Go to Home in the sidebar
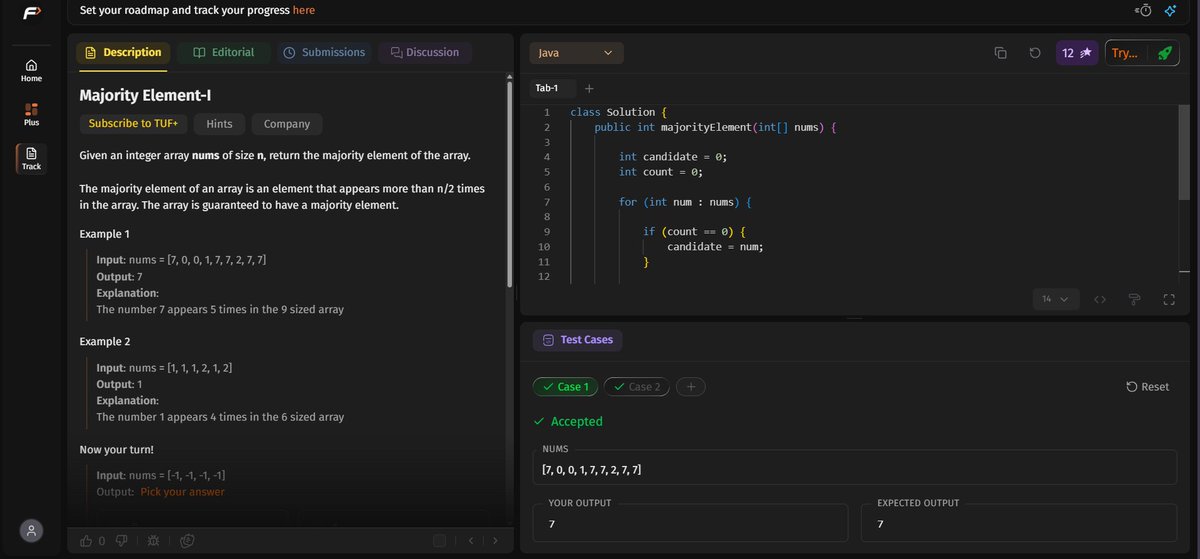Image resolution: width=1200 pixels, height=559 pixels. 31,70
